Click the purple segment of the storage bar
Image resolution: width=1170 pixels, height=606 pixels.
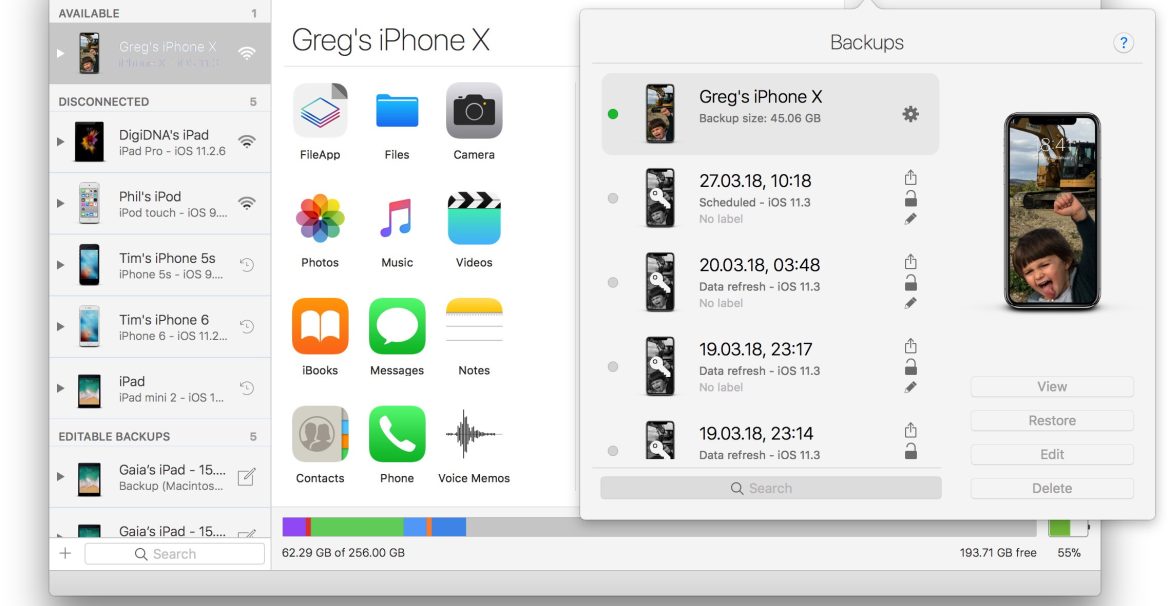[x=294, y=527]
